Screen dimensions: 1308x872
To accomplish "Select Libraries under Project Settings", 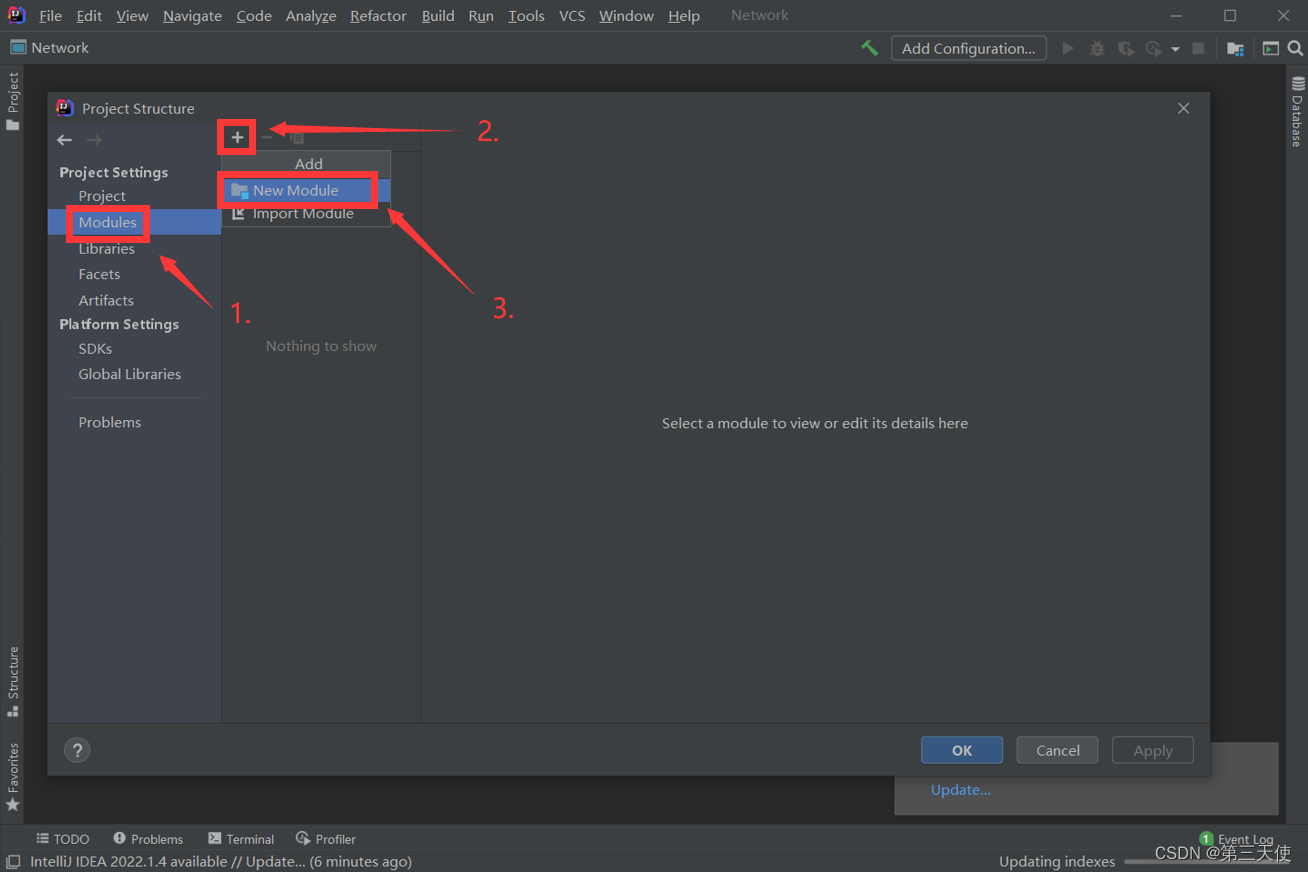I will click(107, 248).
